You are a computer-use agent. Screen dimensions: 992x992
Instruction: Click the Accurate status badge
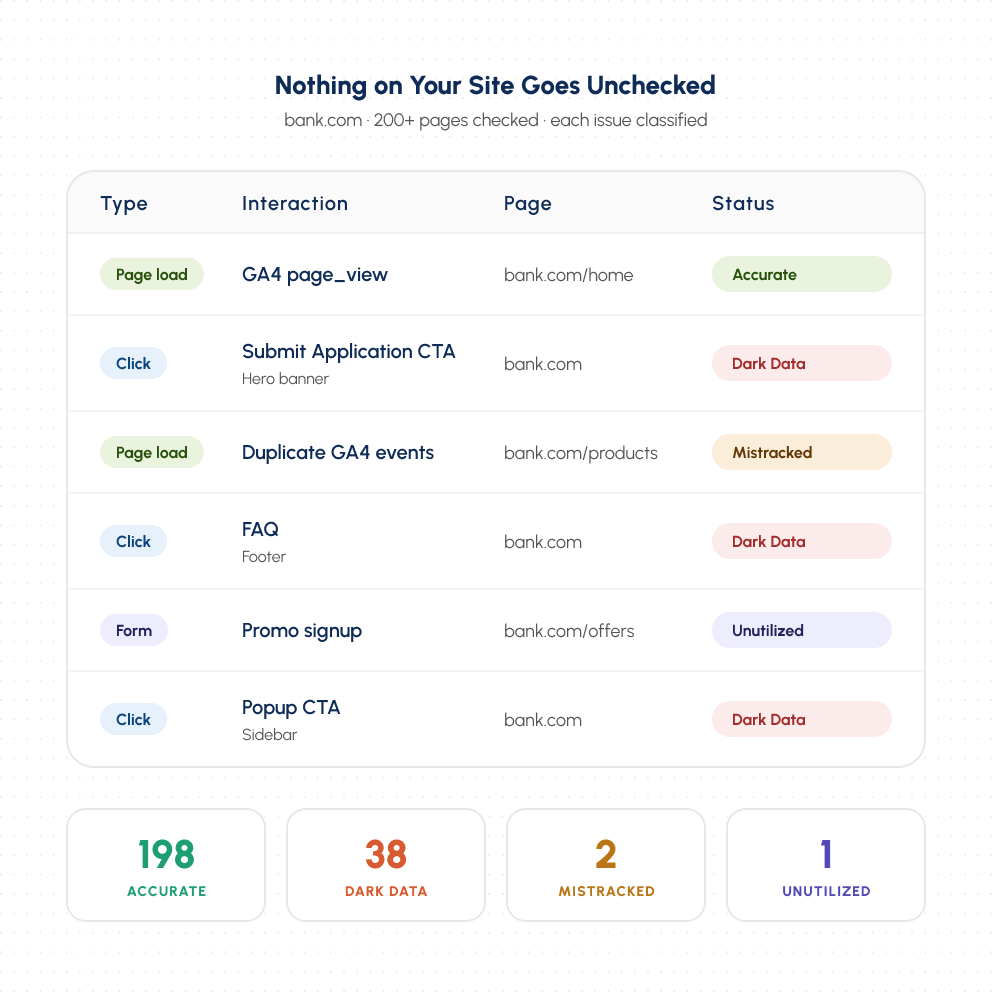[x=802, y=274]
